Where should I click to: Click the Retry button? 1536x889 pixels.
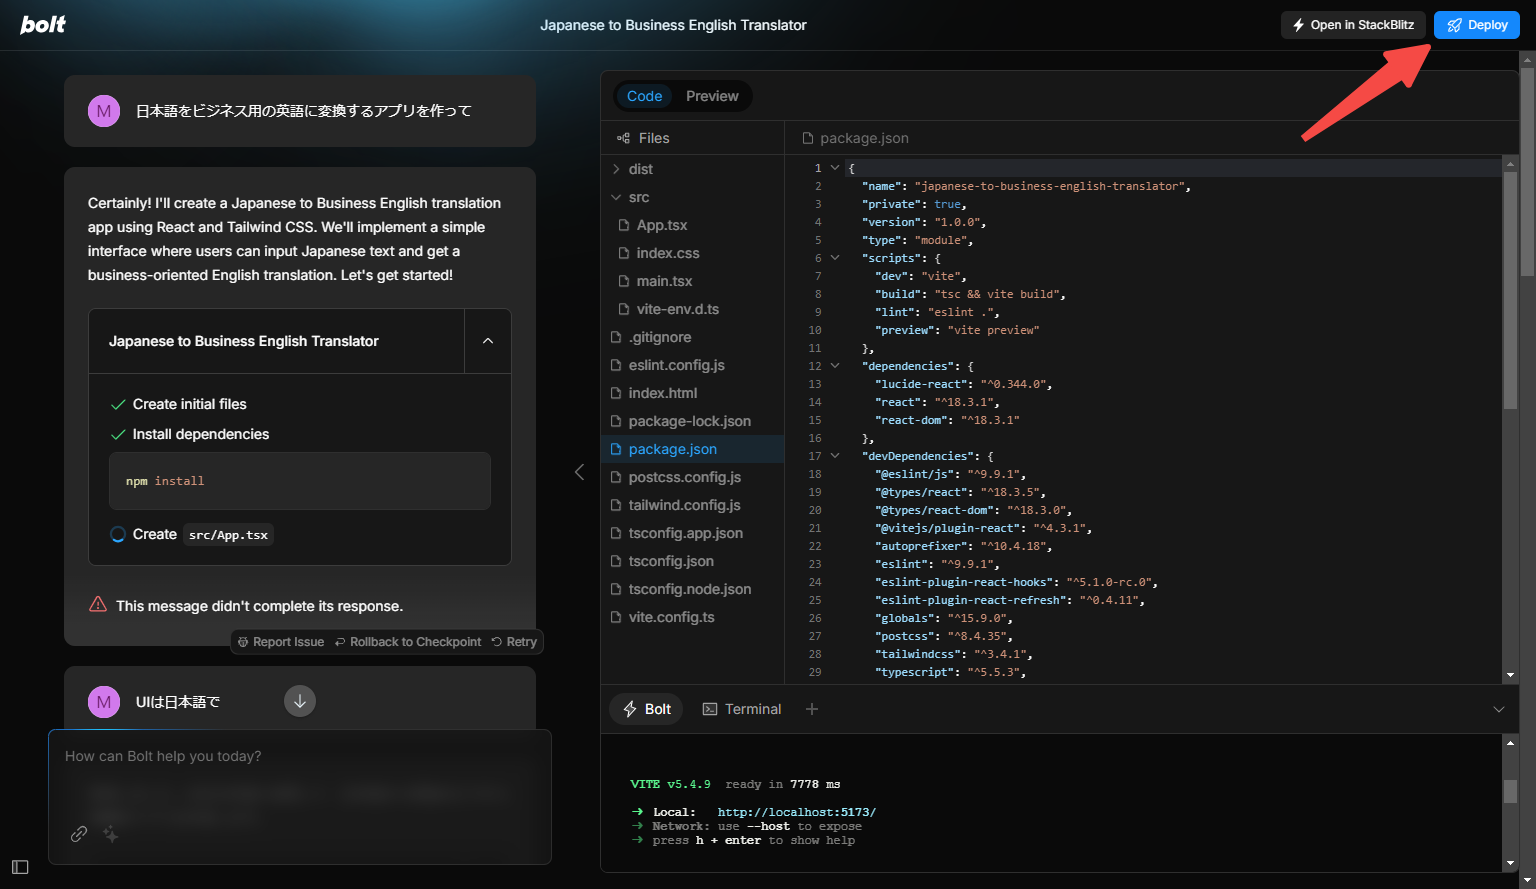pos(514,642)
